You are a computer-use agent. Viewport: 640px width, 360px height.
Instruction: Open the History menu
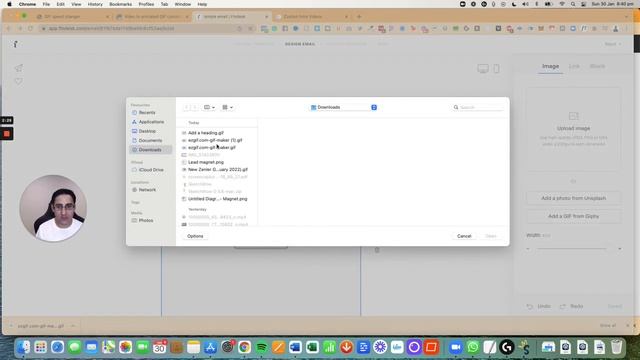click(95, 4)
